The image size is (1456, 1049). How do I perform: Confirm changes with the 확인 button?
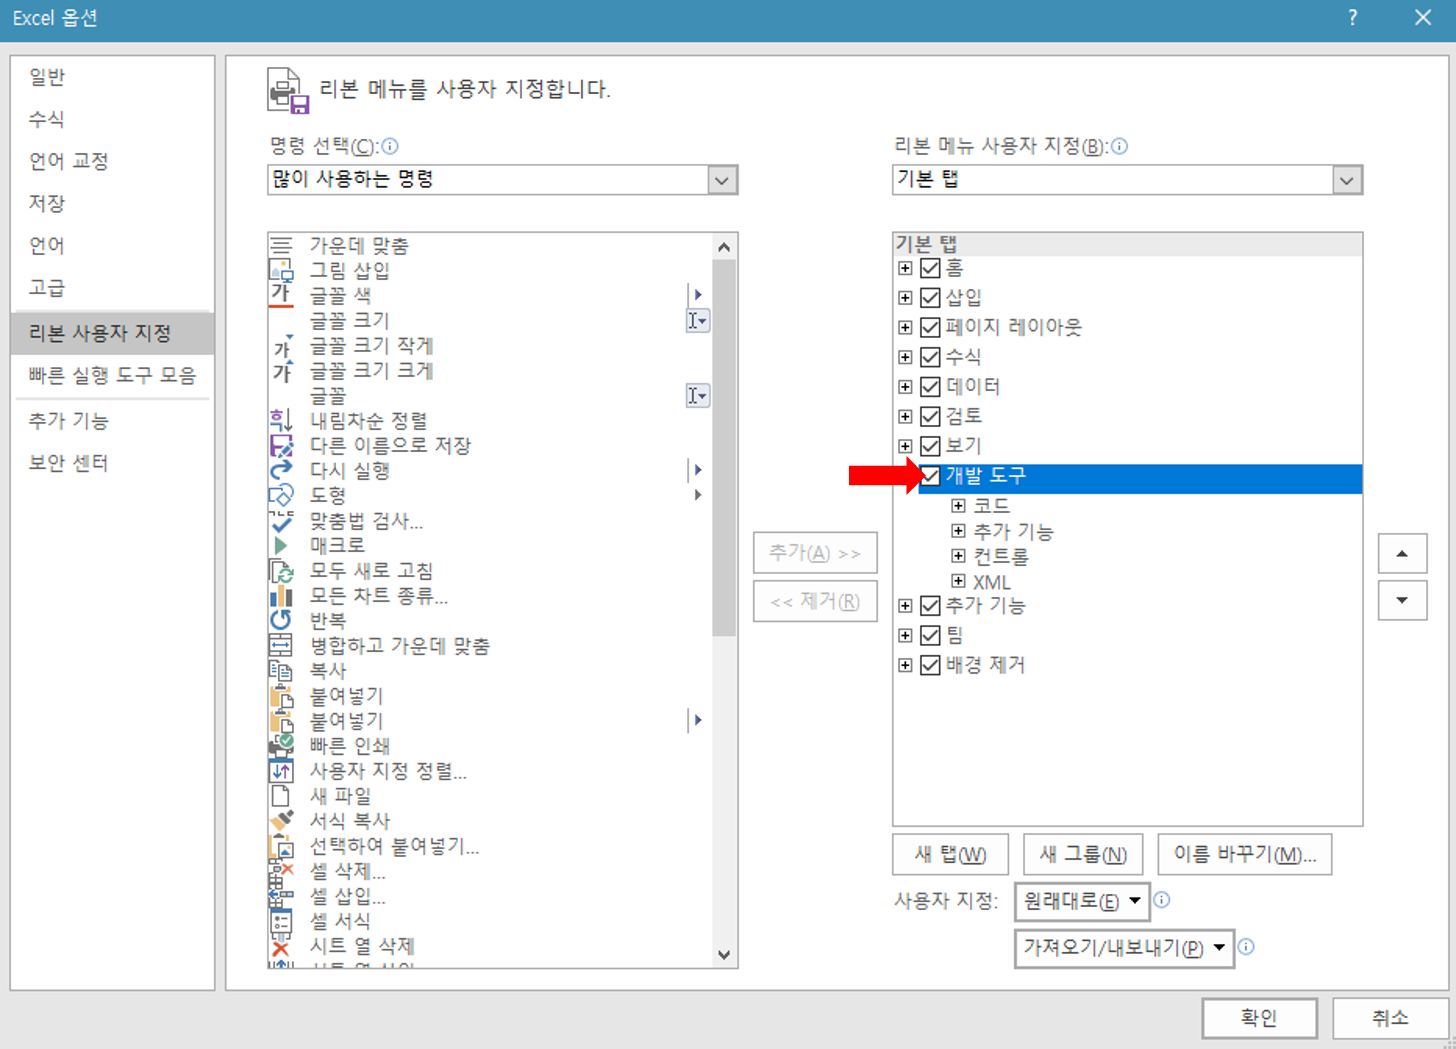tap(1259, 1017)
